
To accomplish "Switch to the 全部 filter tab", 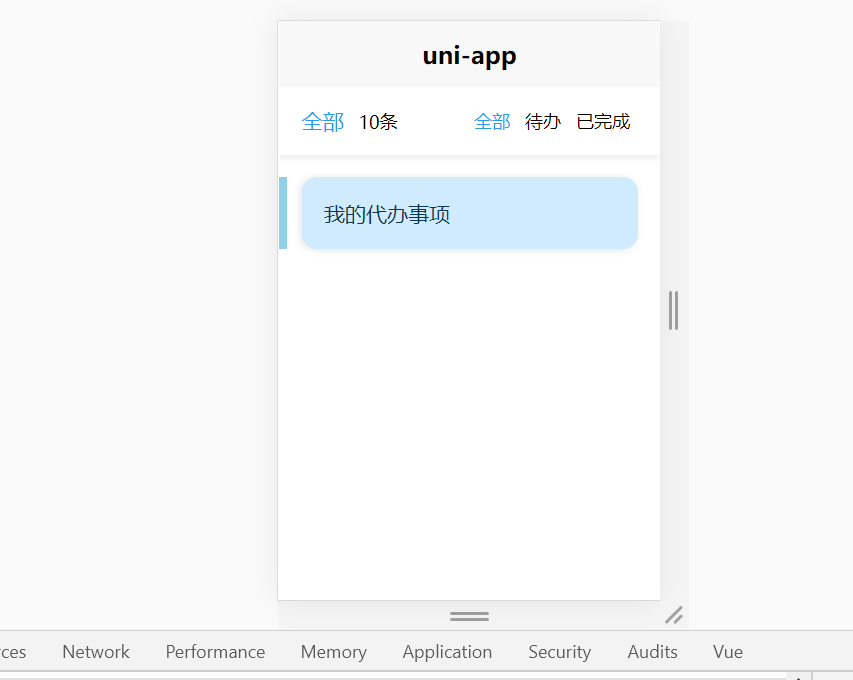I will click(492, 122).
